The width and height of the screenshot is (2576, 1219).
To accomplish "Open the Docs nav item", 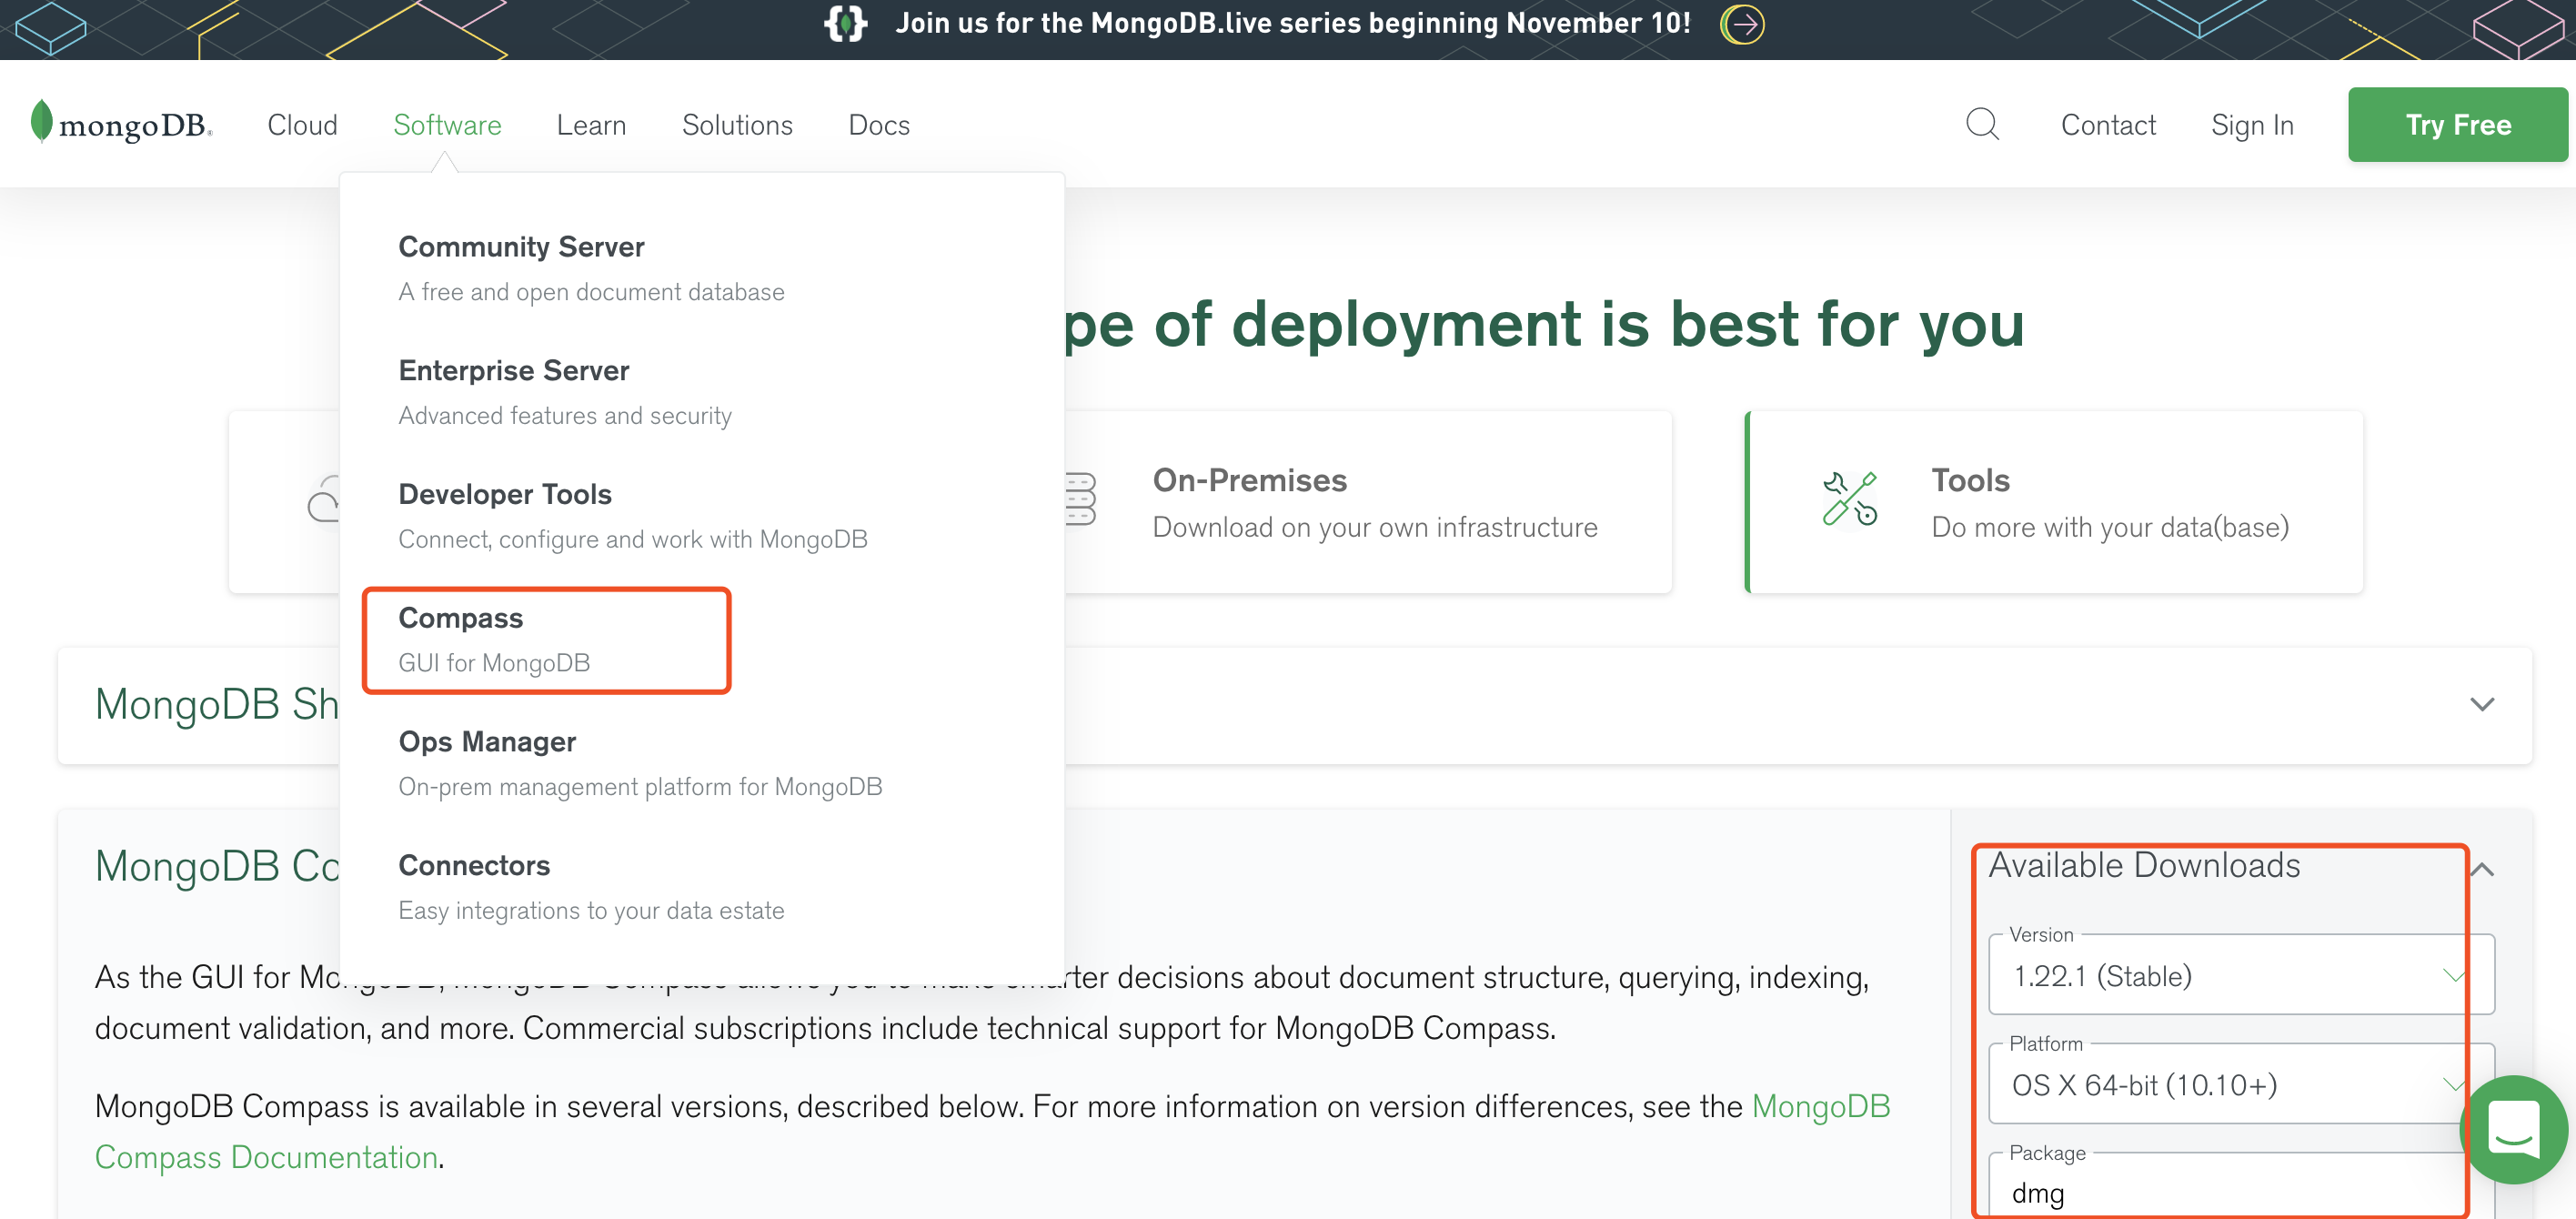I will pos(879,125).
